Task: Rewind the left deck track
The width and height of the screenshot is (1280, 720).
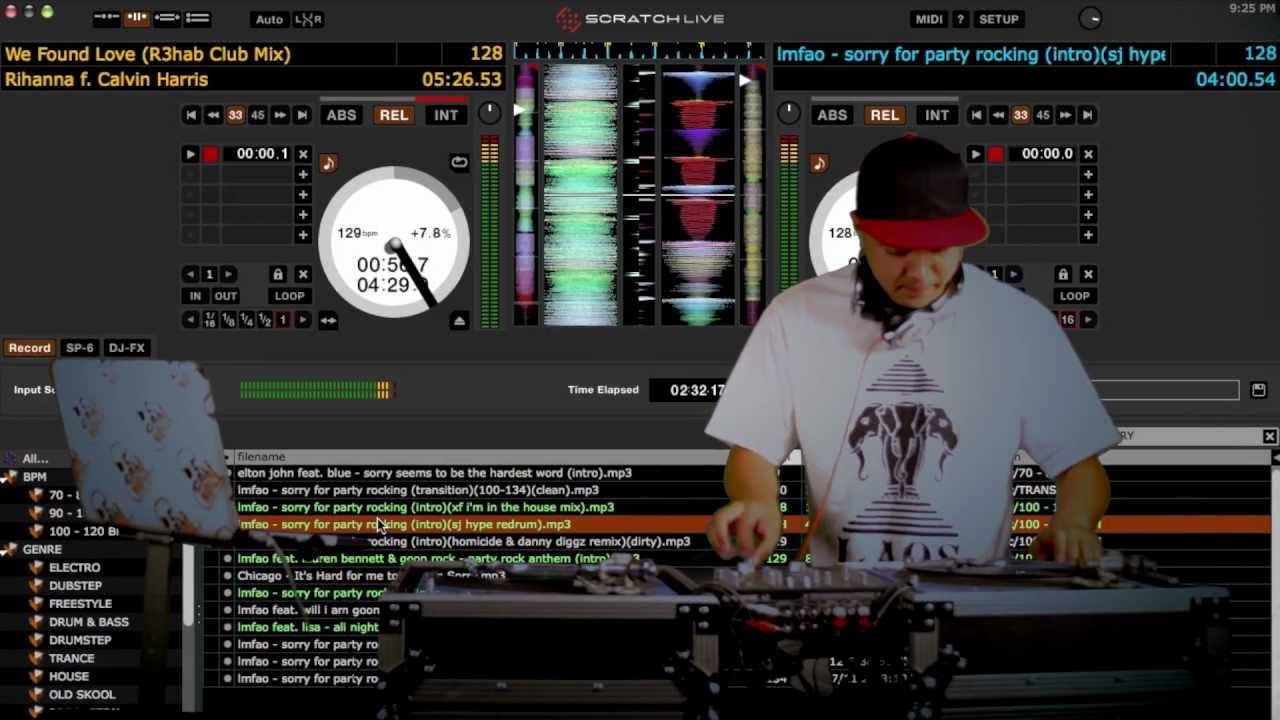Action: pyautogui.click(x=213, y=115)
